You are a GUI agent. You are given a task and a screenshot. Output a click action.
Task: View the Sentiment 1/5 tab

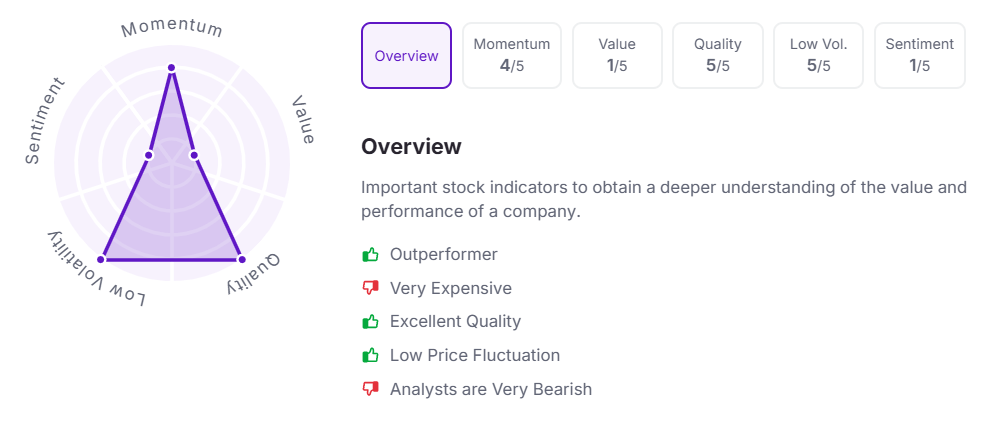point(920,56)
